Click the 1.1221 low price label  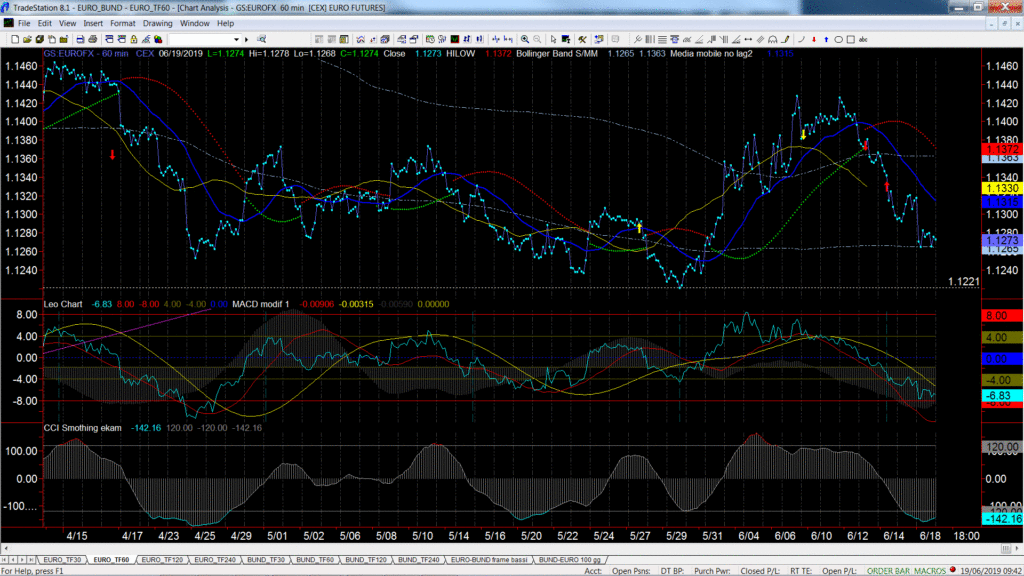964,282
